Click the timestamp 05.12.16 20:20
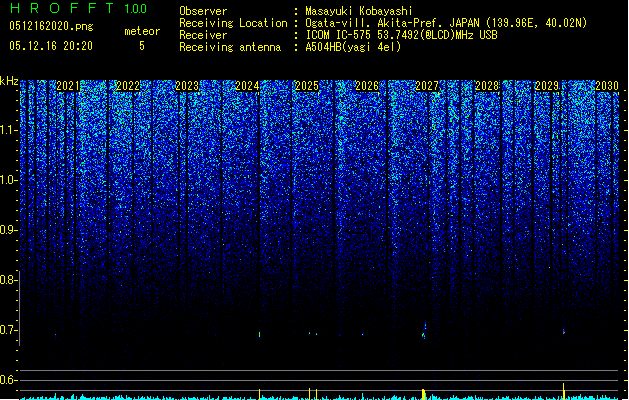Image resolution: width=629 pixels, height=400 pixels. [x=51, y=46]
